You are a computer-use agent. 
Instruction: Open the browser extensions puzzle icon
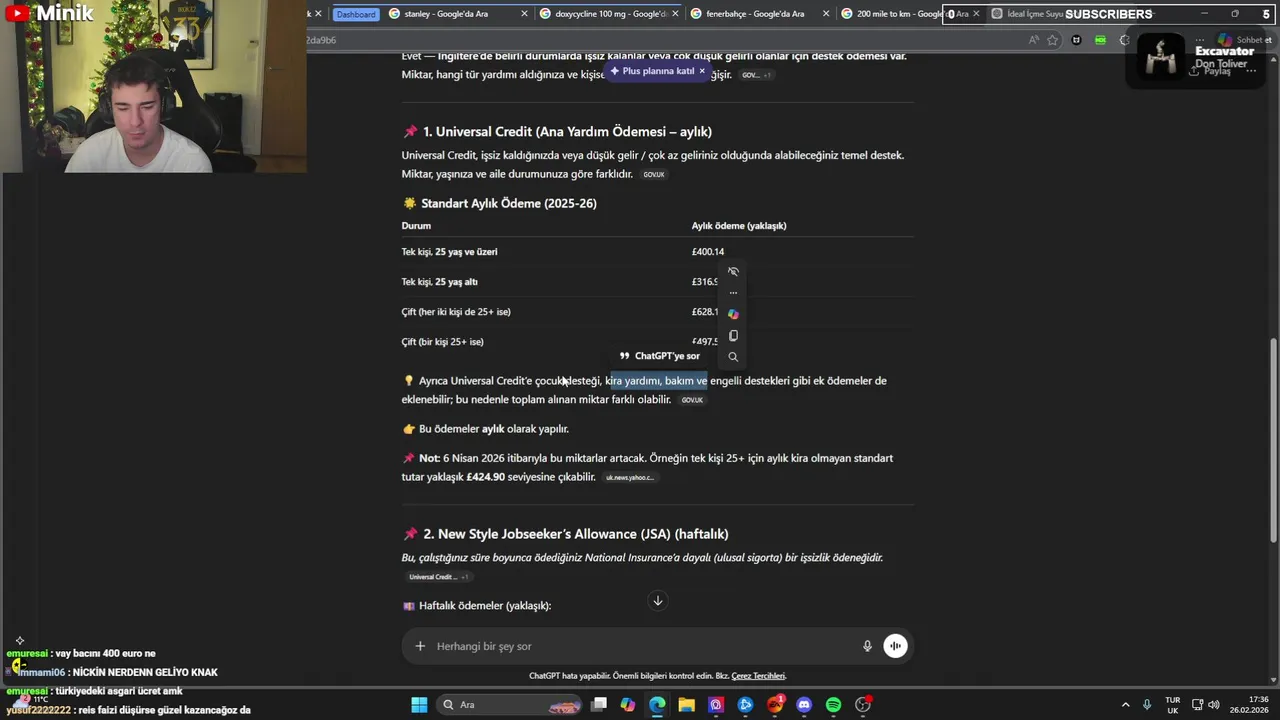coord(1124,40)
